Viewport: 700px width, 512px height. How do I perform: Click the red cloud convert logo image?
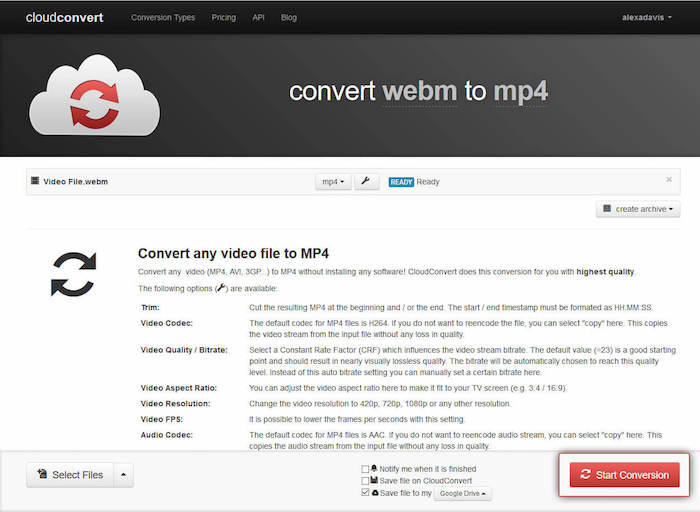[94, 95]
